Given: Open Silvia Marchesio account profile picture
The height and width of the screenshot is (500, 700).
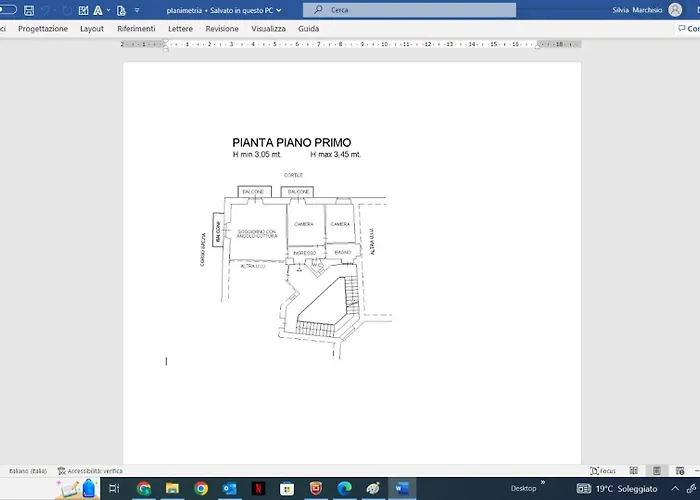Looking at the screenshot, I should [675, 9].
